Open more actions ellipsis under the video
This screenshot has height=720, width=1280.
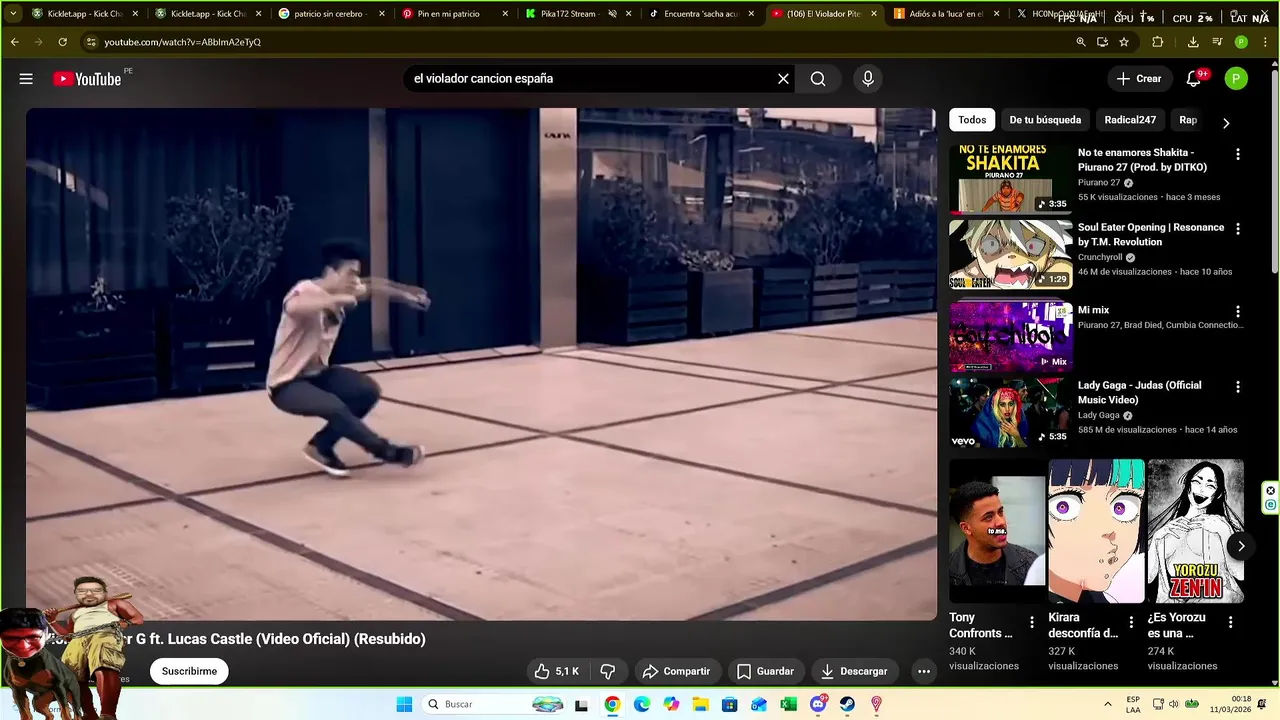924,671
